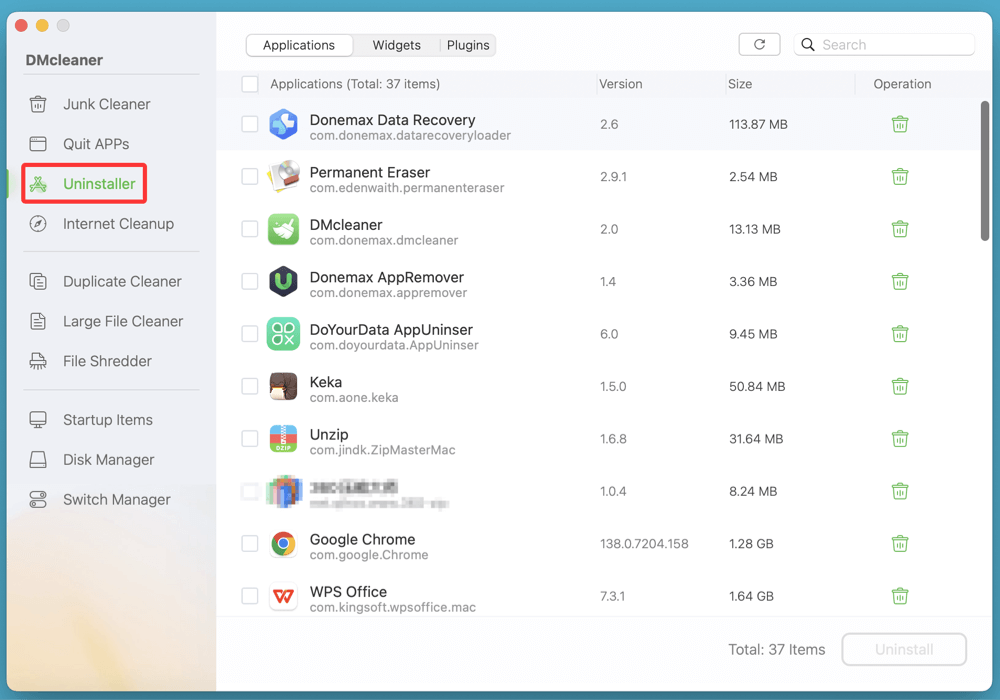1000x700 pixels.
Task: Click the refresh list button
Action: [x=759, y=44]
